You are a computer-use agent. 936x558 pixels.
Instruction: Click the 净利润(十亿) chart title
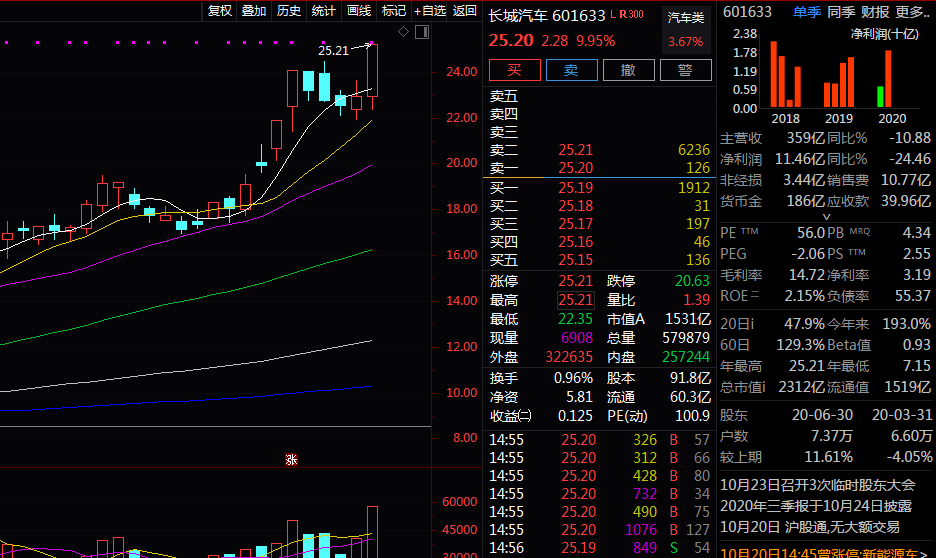click(x=885, y=35)
